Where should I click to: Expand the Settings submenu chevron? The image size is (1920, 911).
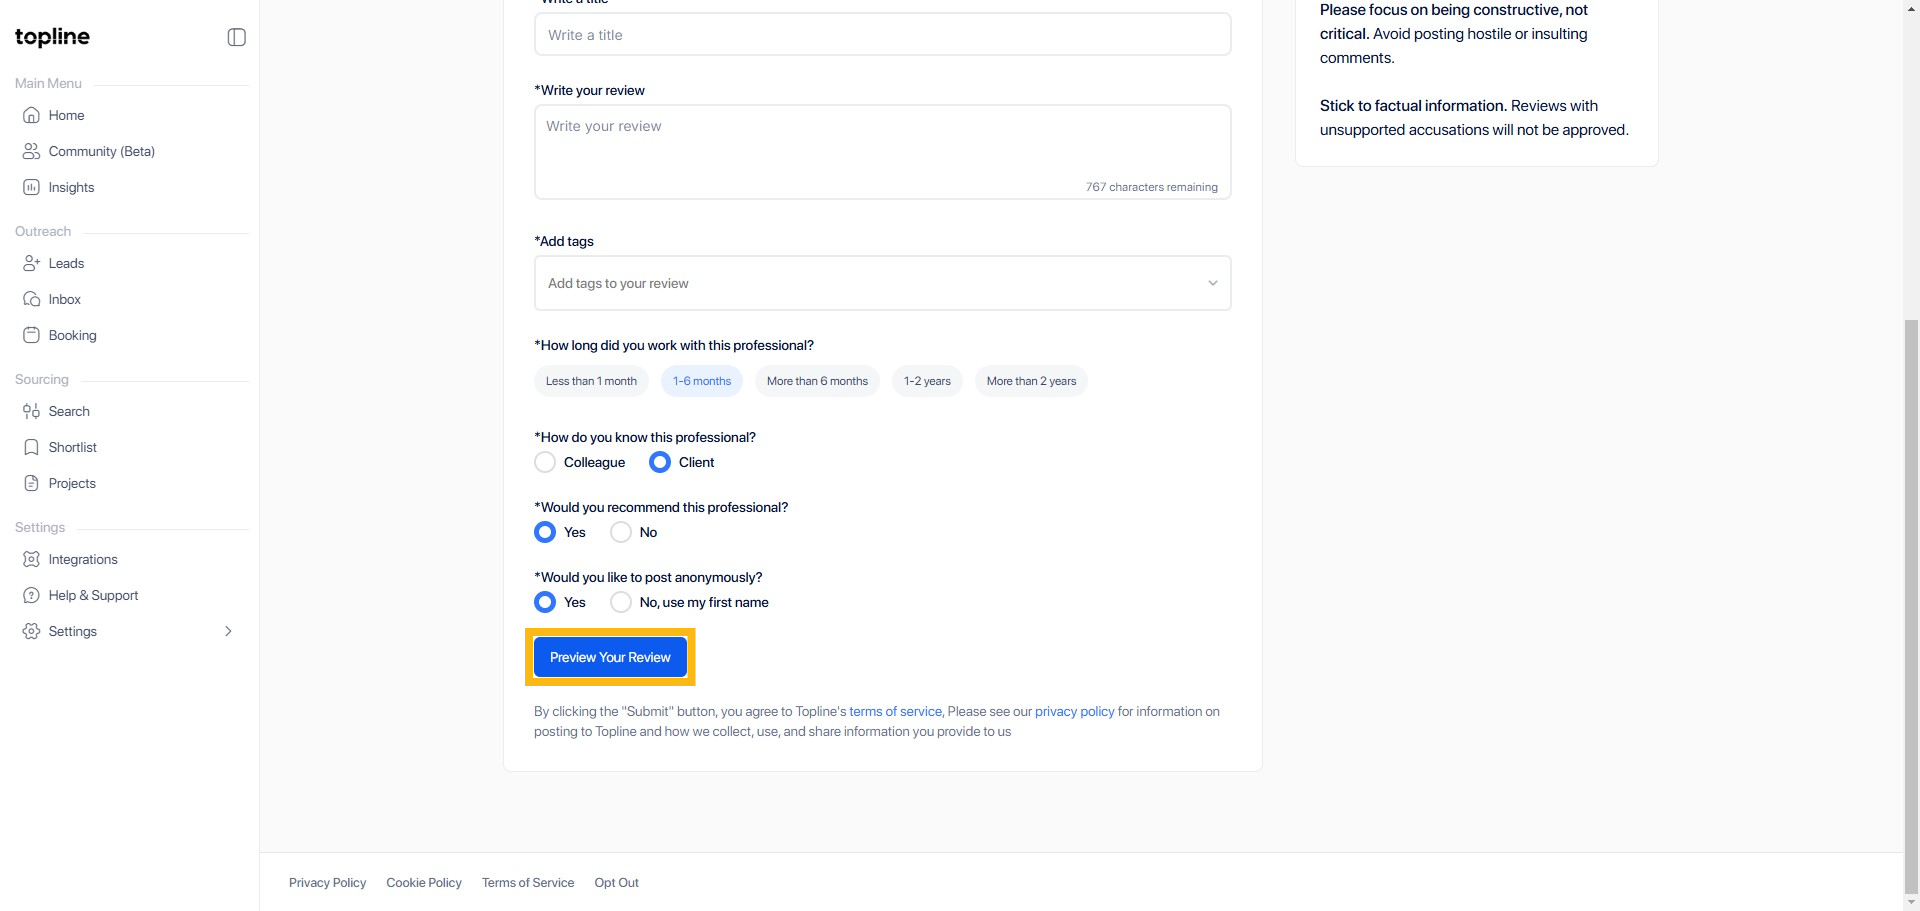tap(228, 631)
